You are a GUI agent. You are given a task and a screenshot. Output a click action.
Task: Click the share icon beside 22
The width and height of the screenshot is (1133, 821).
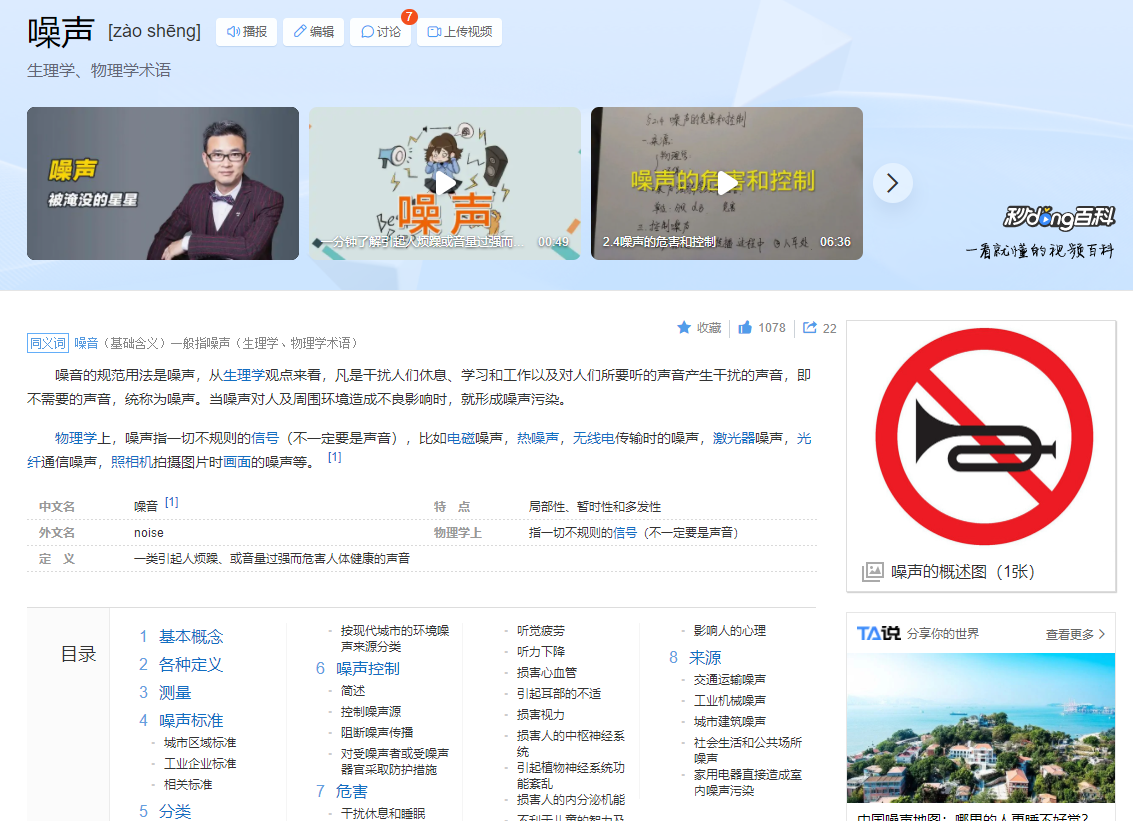point(810,327)
